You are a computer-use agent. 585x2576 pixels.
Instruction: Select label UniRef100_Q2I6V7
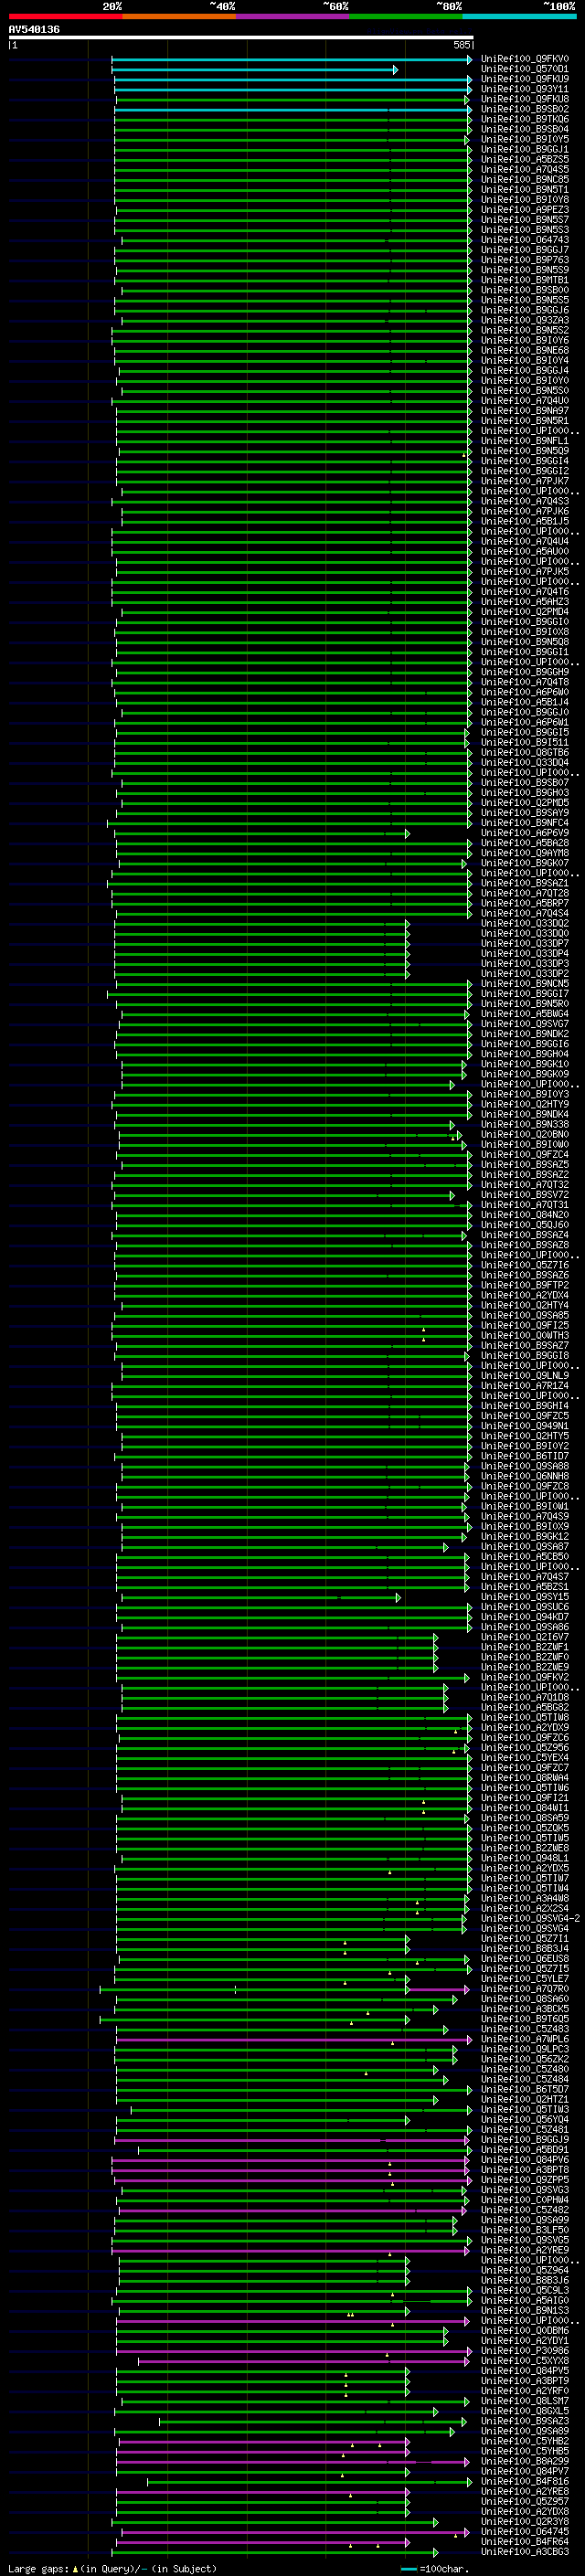tap(525, 1637)
